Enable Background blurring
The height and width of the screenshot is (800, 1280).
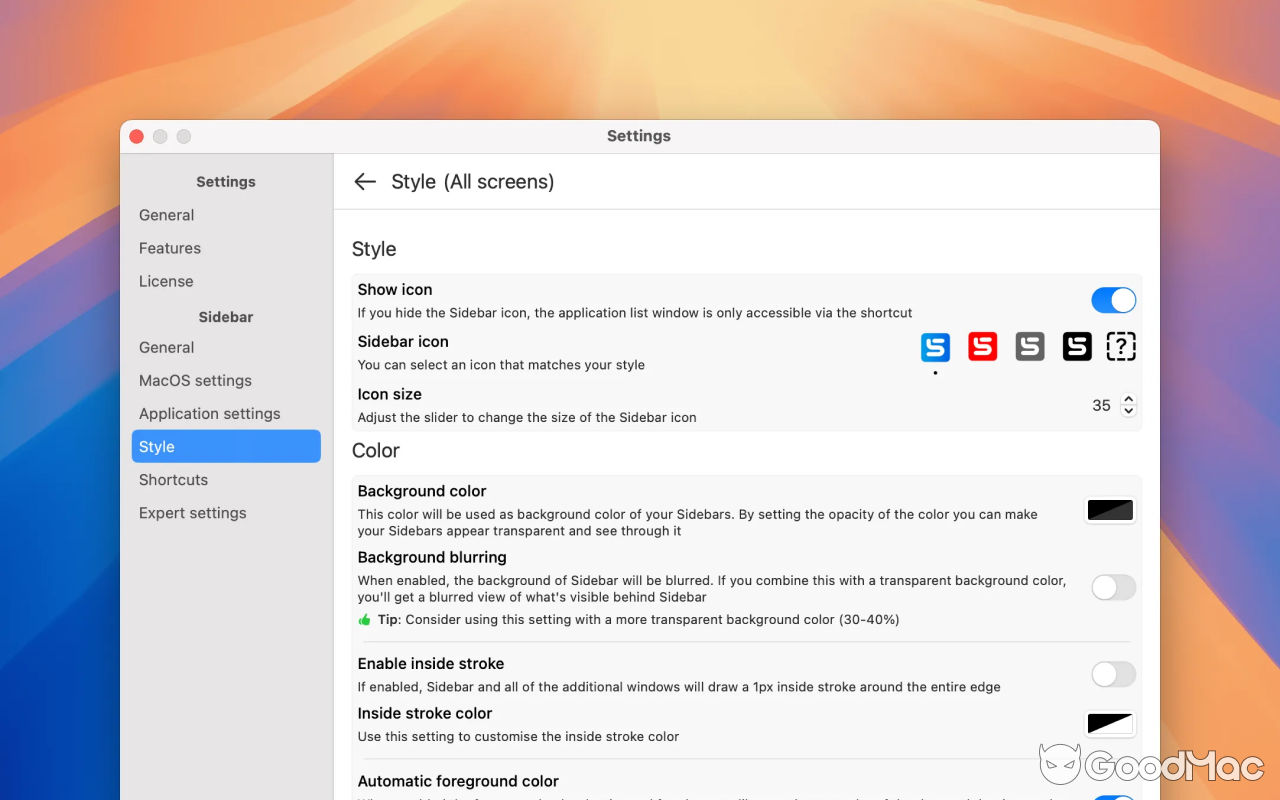[x=1113, y=587]
